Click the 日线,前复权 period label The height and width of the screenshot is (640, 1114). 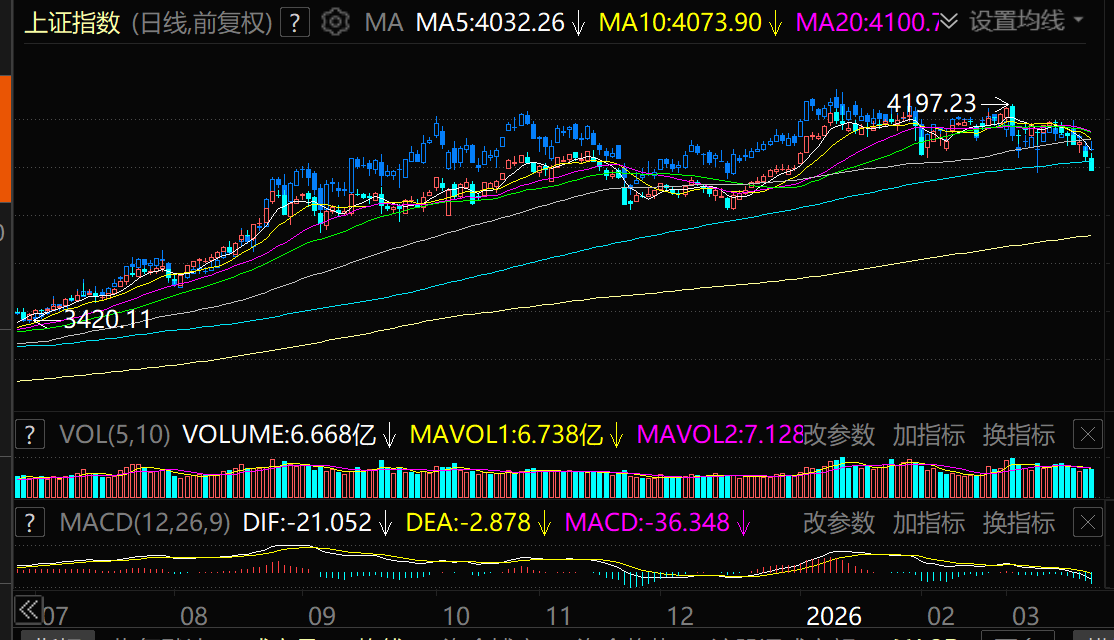(201, 22)
